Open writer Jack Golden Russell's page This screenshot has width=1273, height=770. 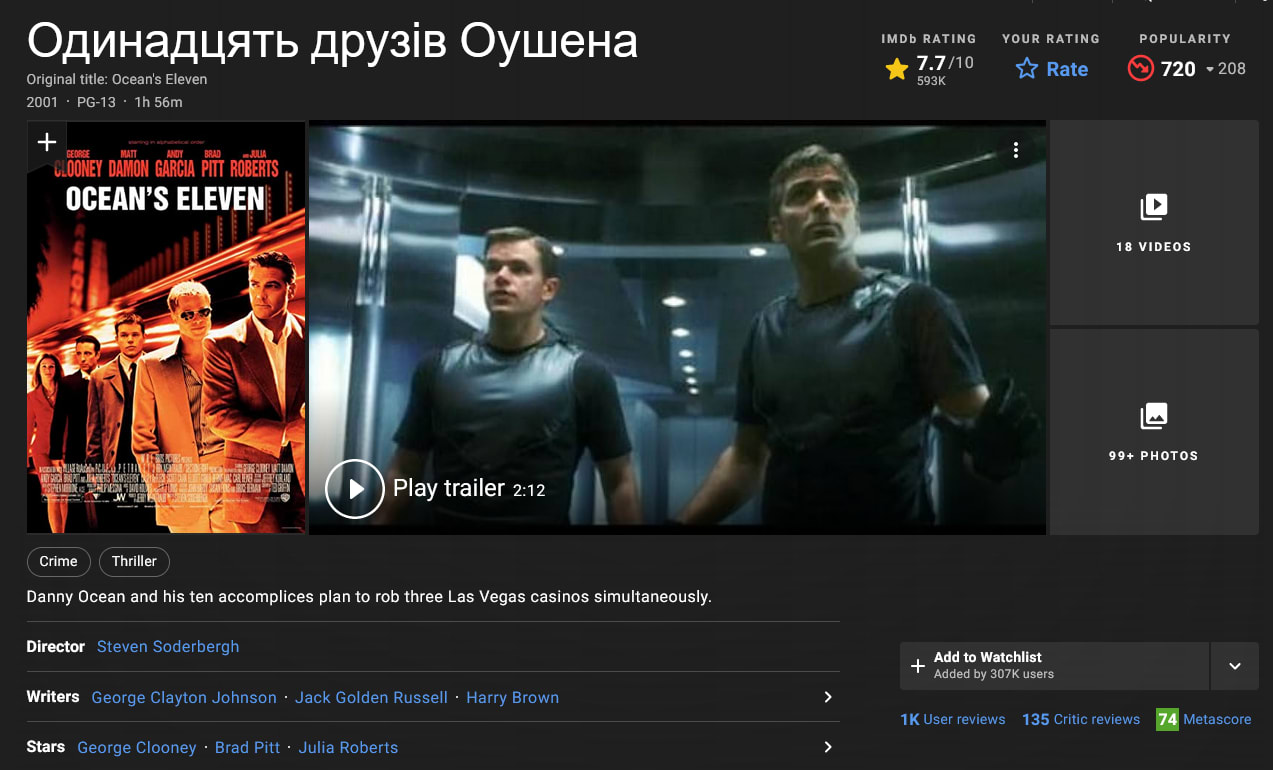click(371, 697)
